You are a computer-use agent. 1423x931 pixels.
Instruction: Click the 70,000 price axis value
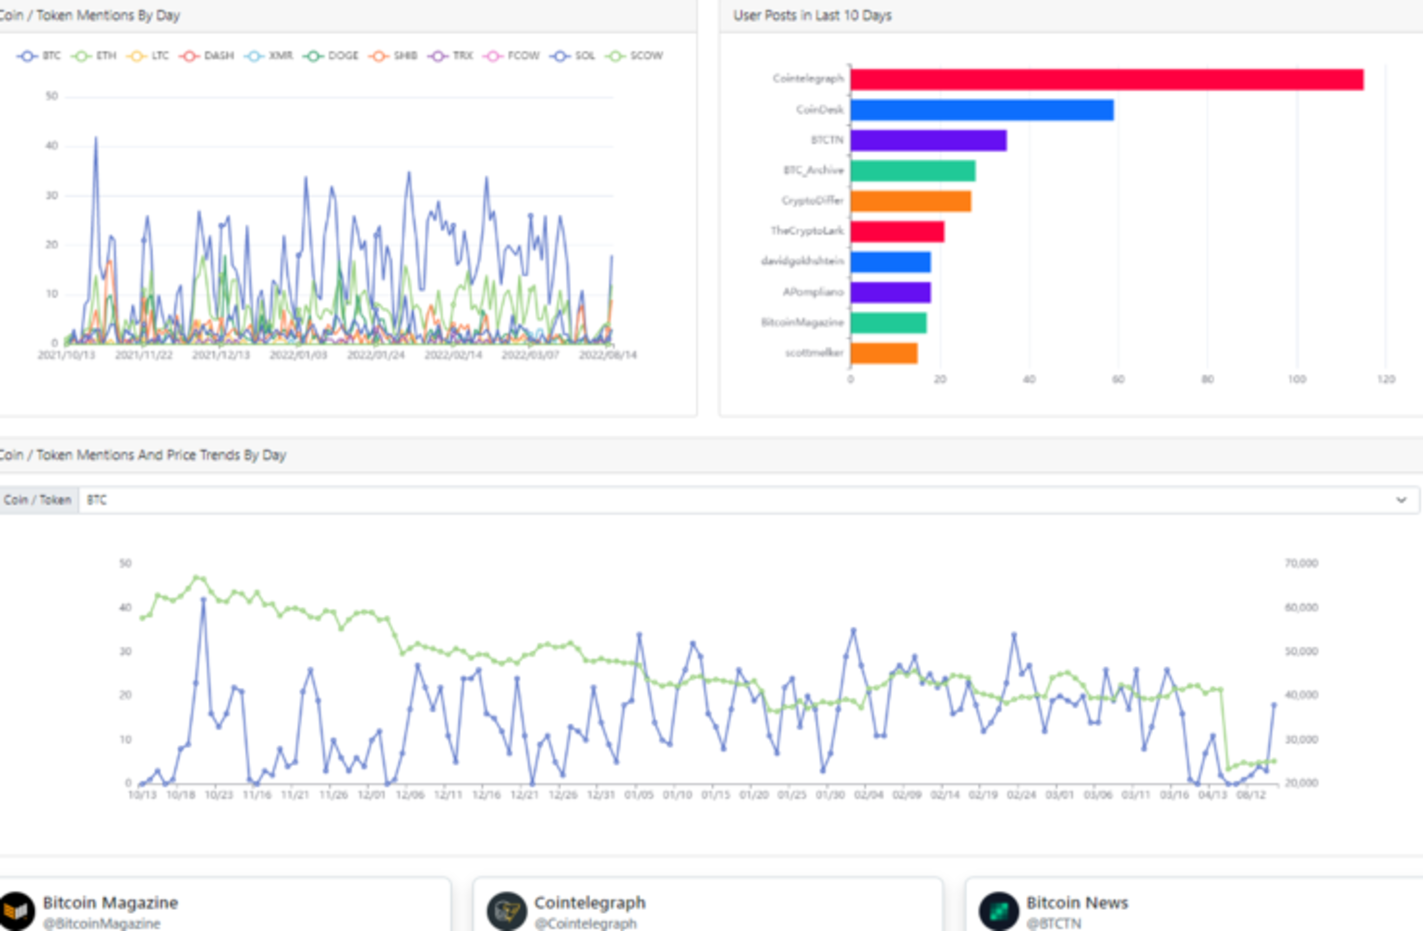[x=1301, y=563]
